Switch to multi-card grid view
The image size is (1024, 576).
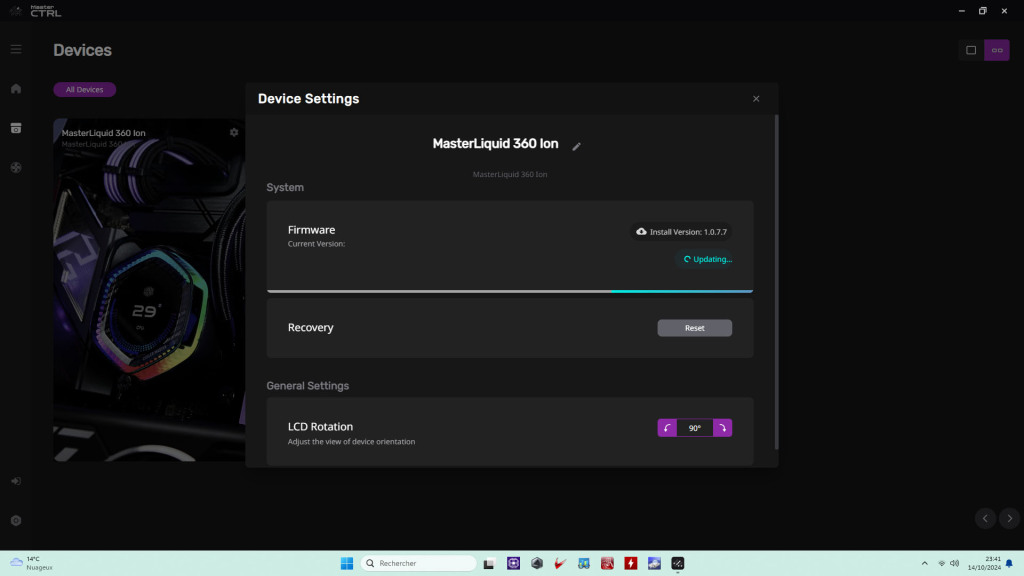[997, 50]
